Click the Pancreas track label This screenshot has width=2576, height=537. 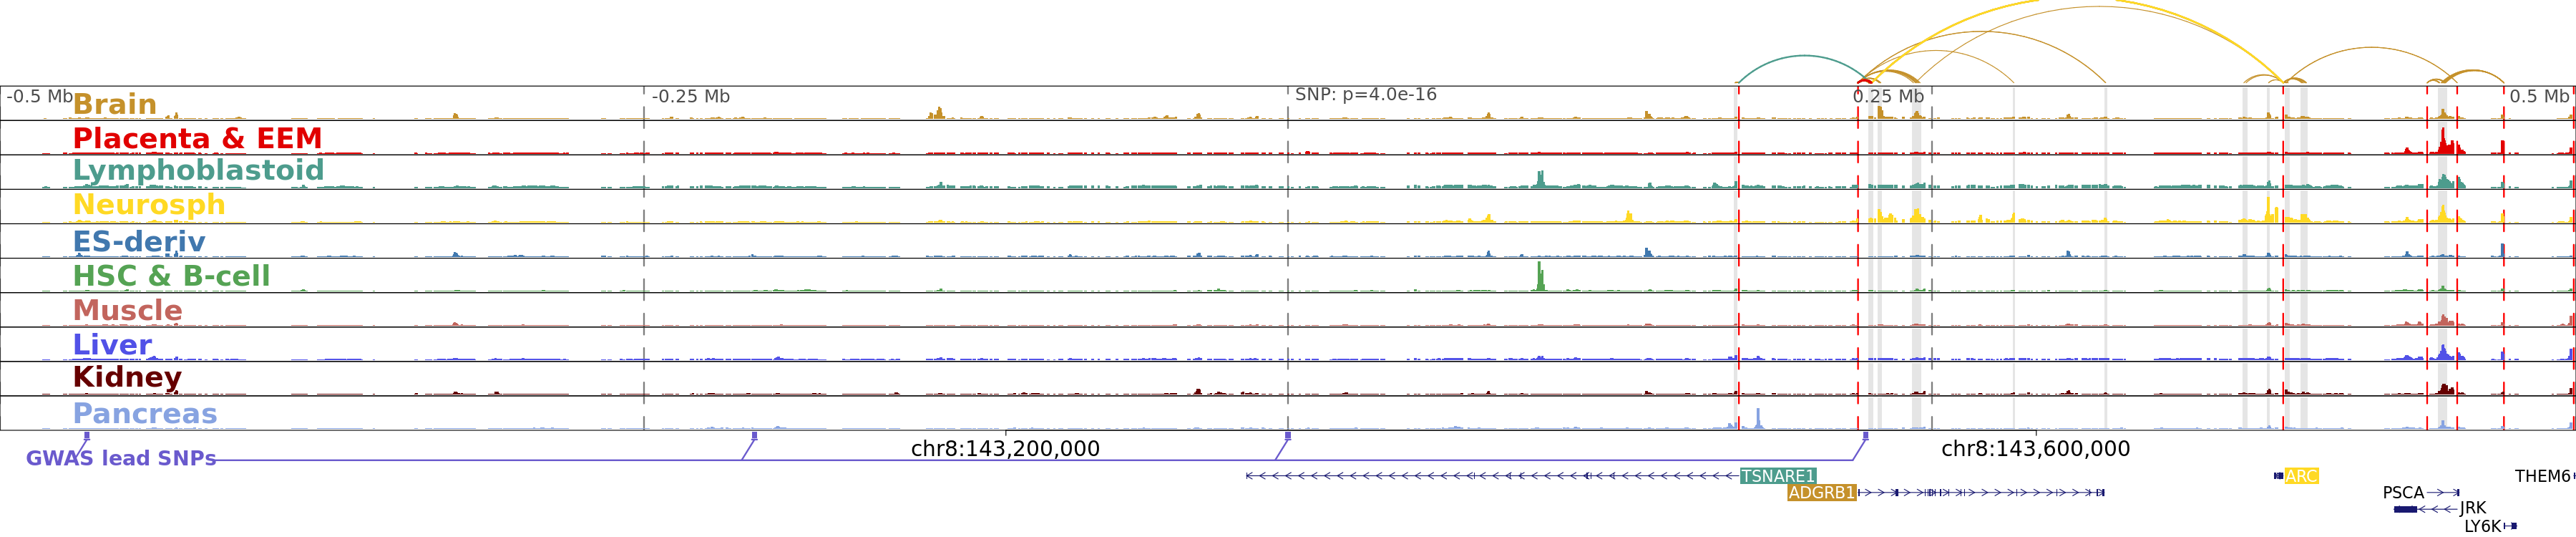[145, 413]
